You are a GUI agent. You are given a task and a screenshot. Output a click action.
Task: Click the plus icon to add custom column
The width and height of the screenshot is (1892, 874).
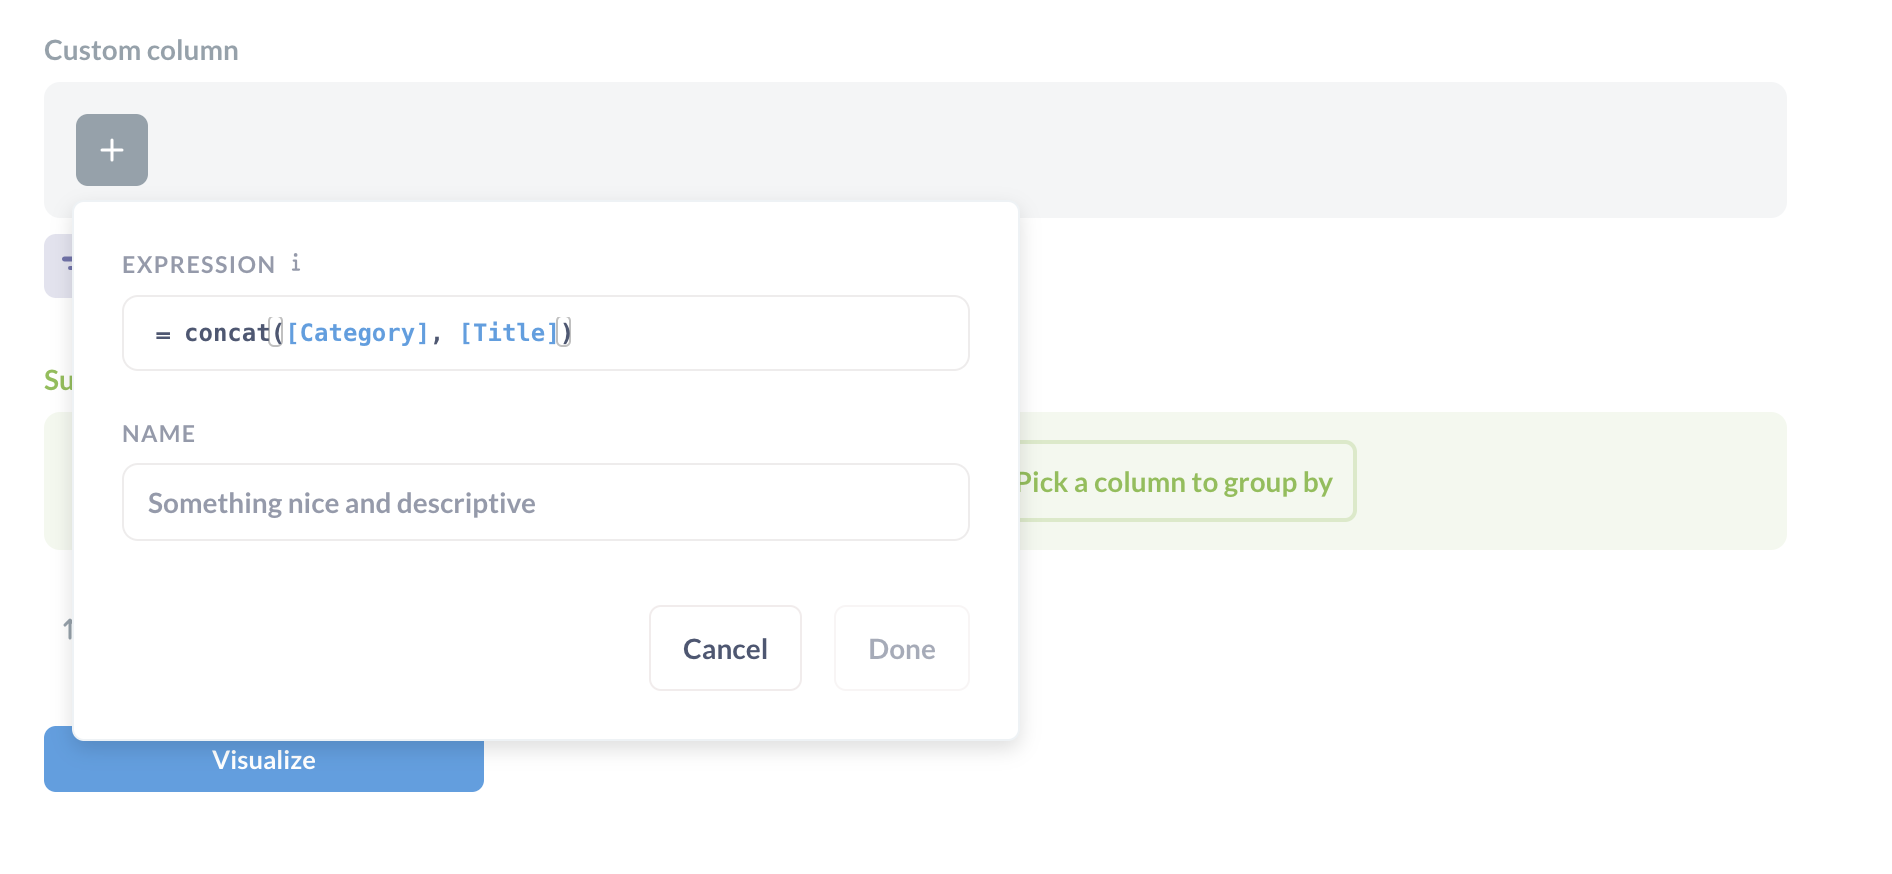click(112, 150)
